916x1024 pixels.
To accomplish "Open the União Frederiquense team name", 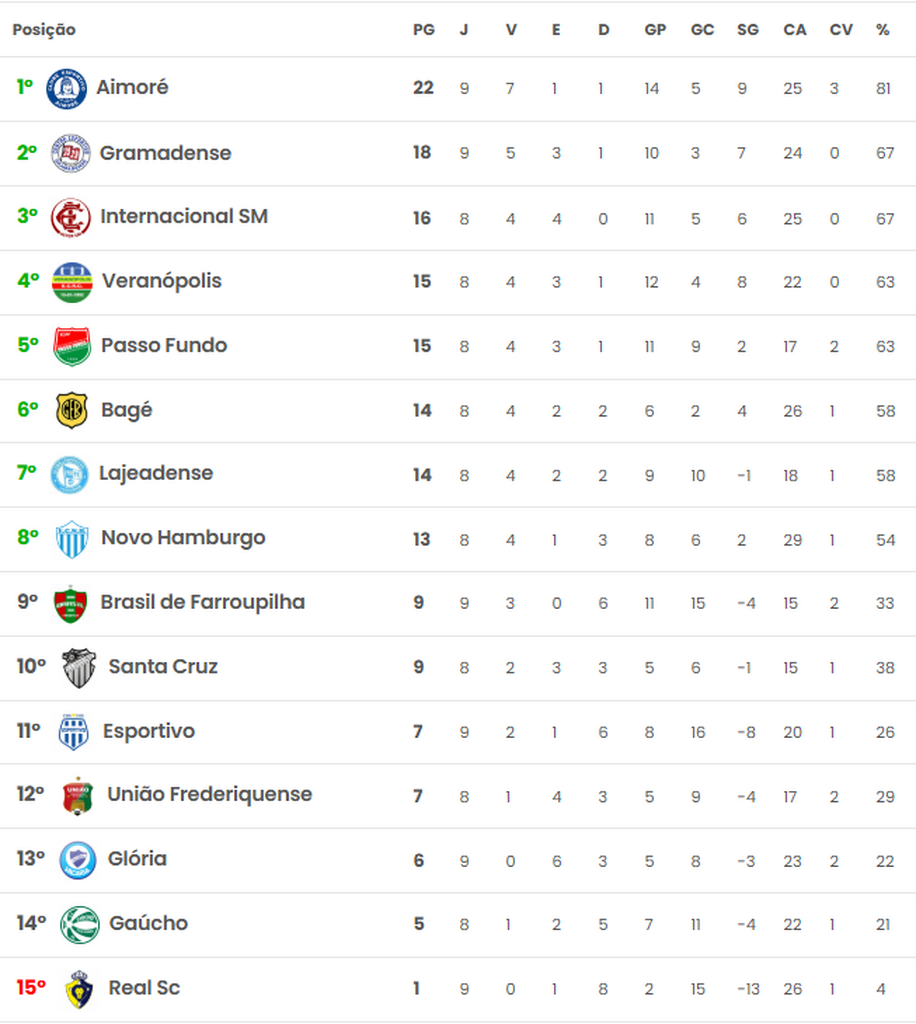I will 210,794.
